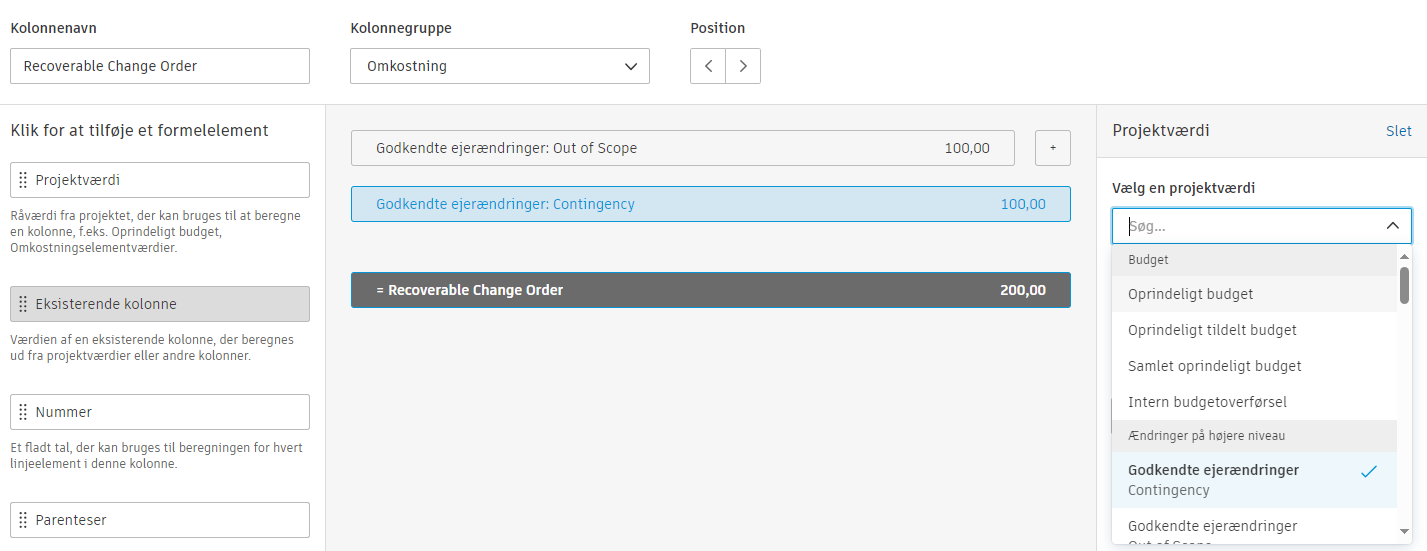The width and height of the screenshot is (1427, 551).
Task: Click the checkmark beside Godkendte ejerændringer Contingency
Action: [x=1369, y=471]
